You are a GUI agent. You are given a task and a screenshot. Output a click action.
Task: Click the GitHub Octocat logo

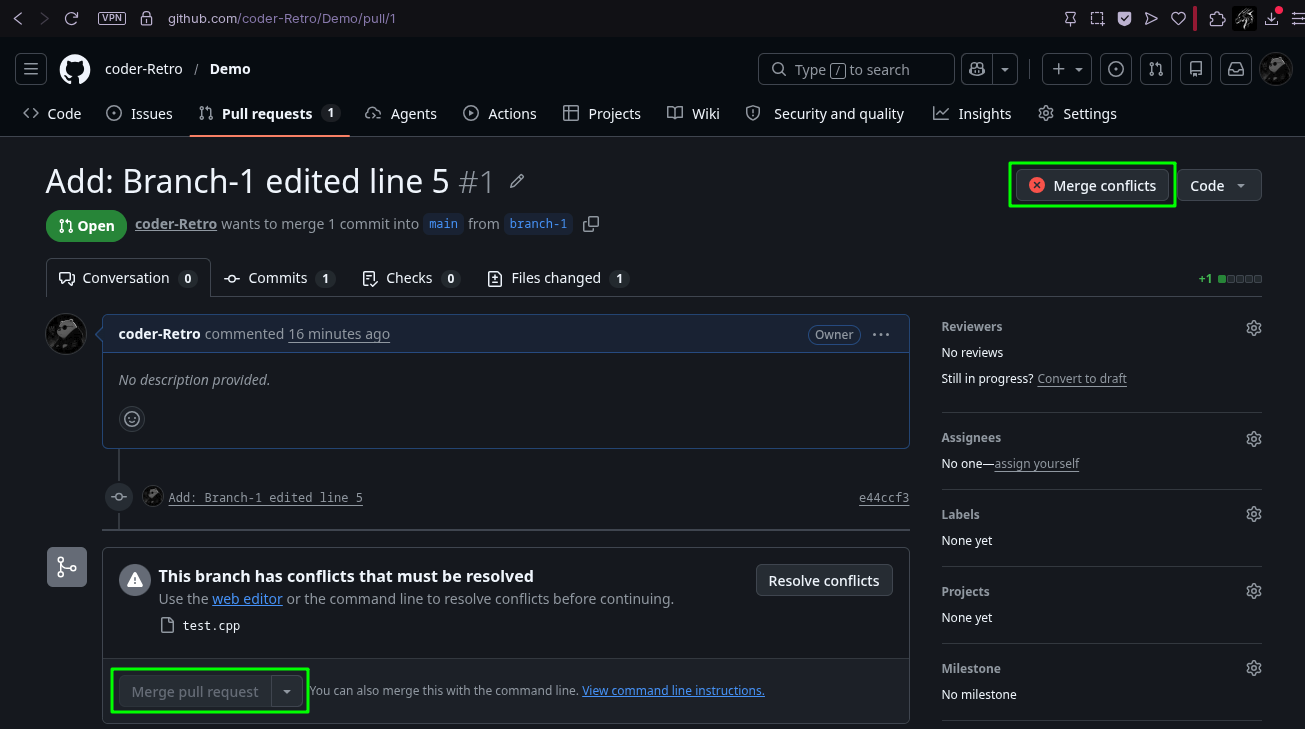tap(75, 69)
